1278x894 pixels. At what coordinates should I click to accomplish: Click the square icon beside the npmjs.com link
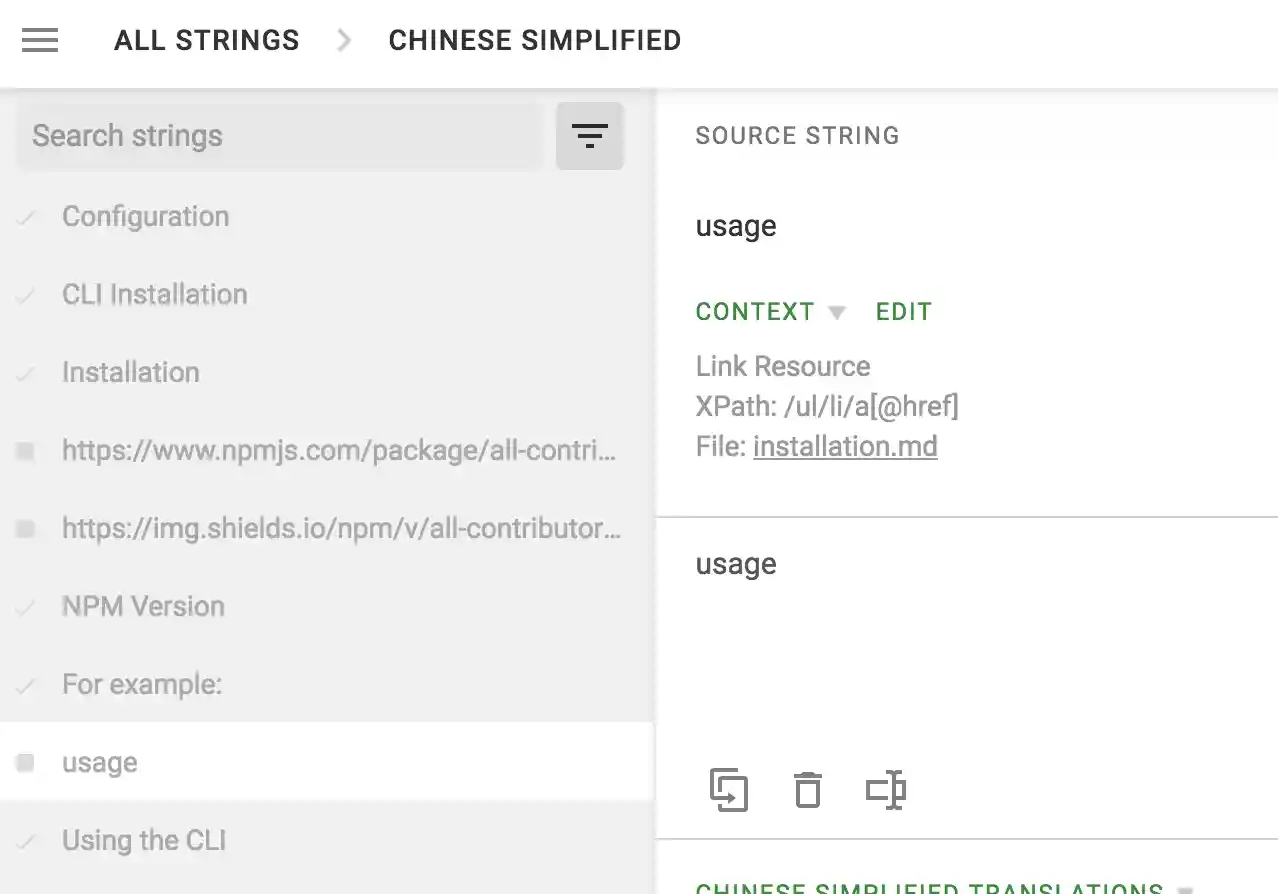[25, 450]
